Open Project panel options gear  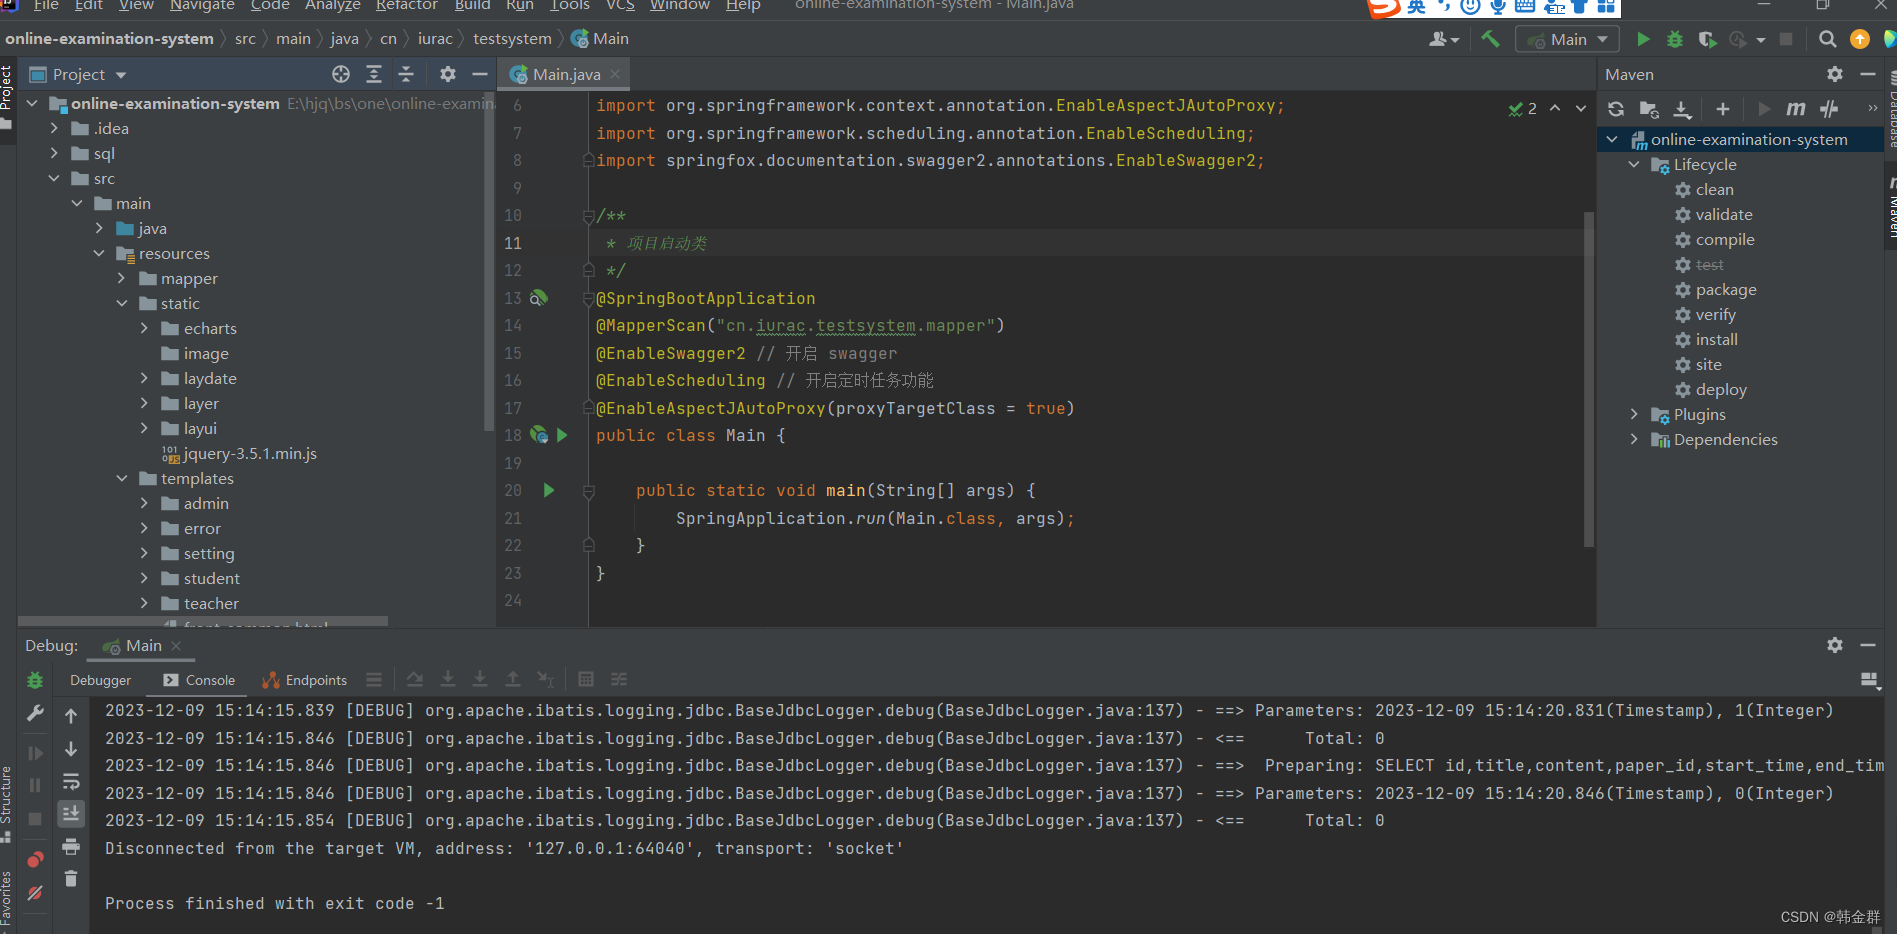pos(448,74)
